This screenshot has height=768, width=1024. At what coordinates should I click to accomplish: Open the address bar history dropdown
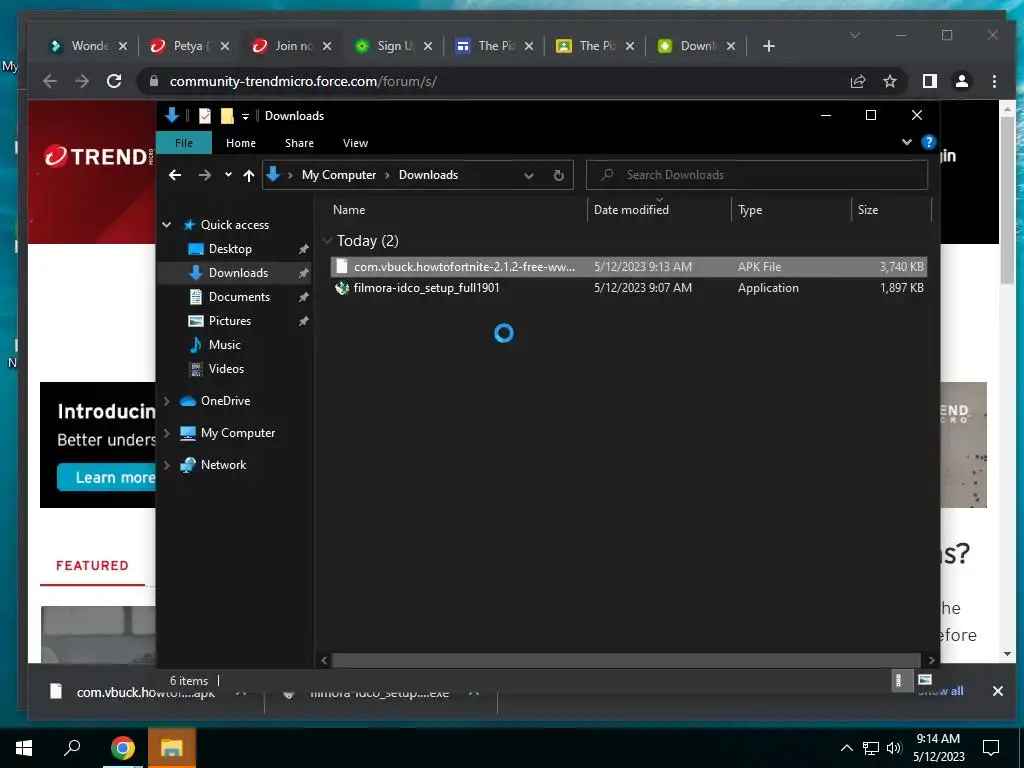[529, 175]
